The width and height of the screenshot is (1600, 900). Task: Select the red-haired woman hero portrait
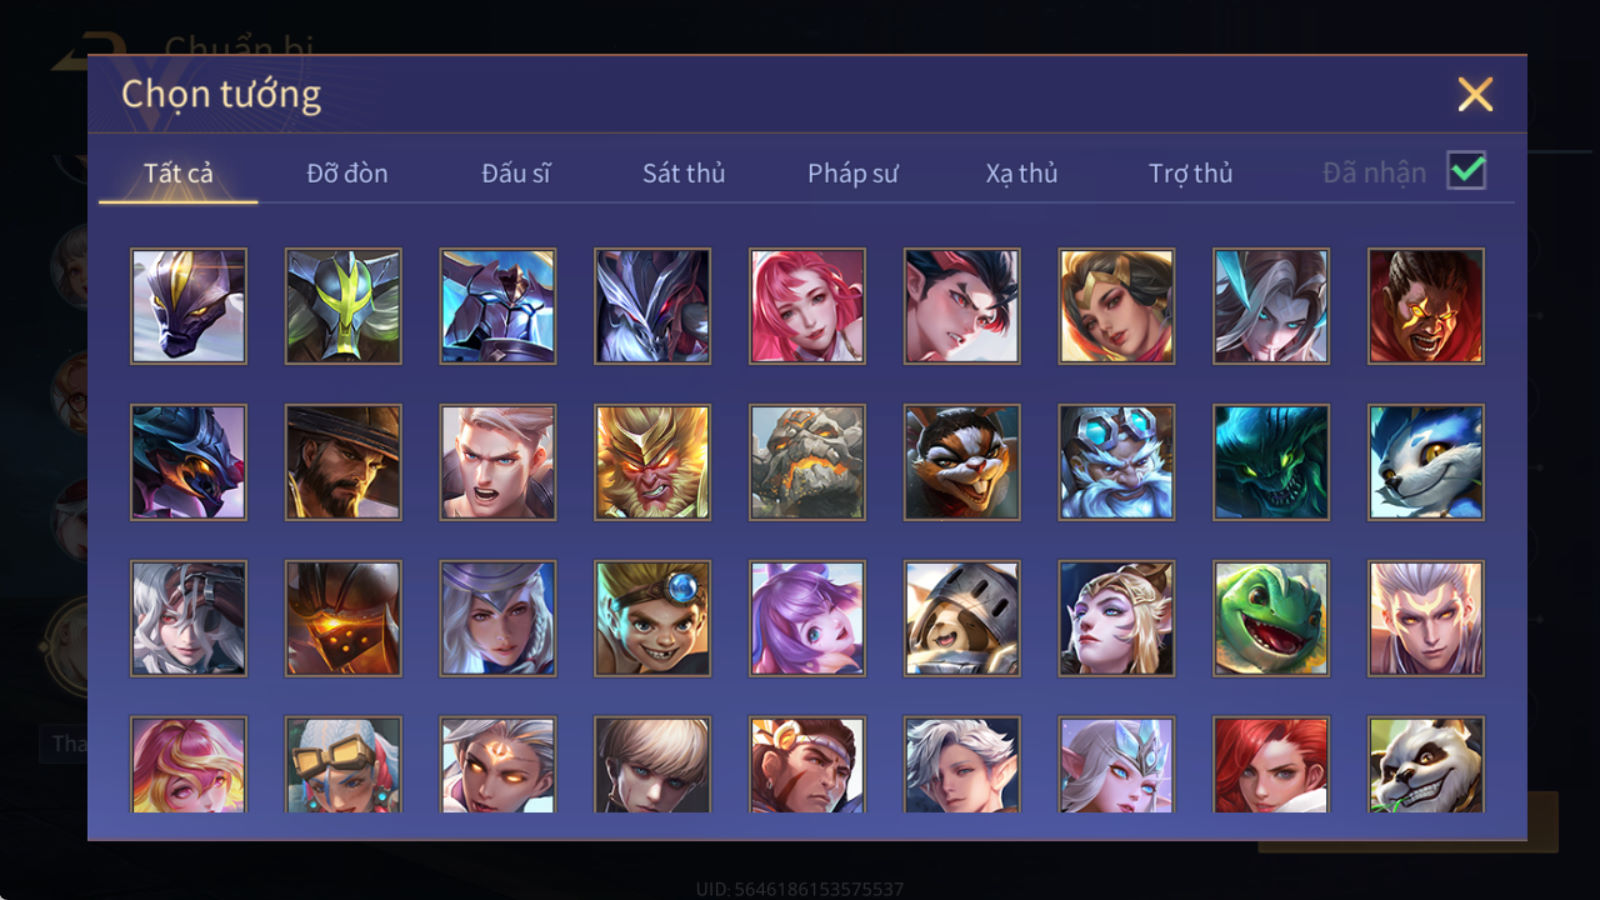1271,764
